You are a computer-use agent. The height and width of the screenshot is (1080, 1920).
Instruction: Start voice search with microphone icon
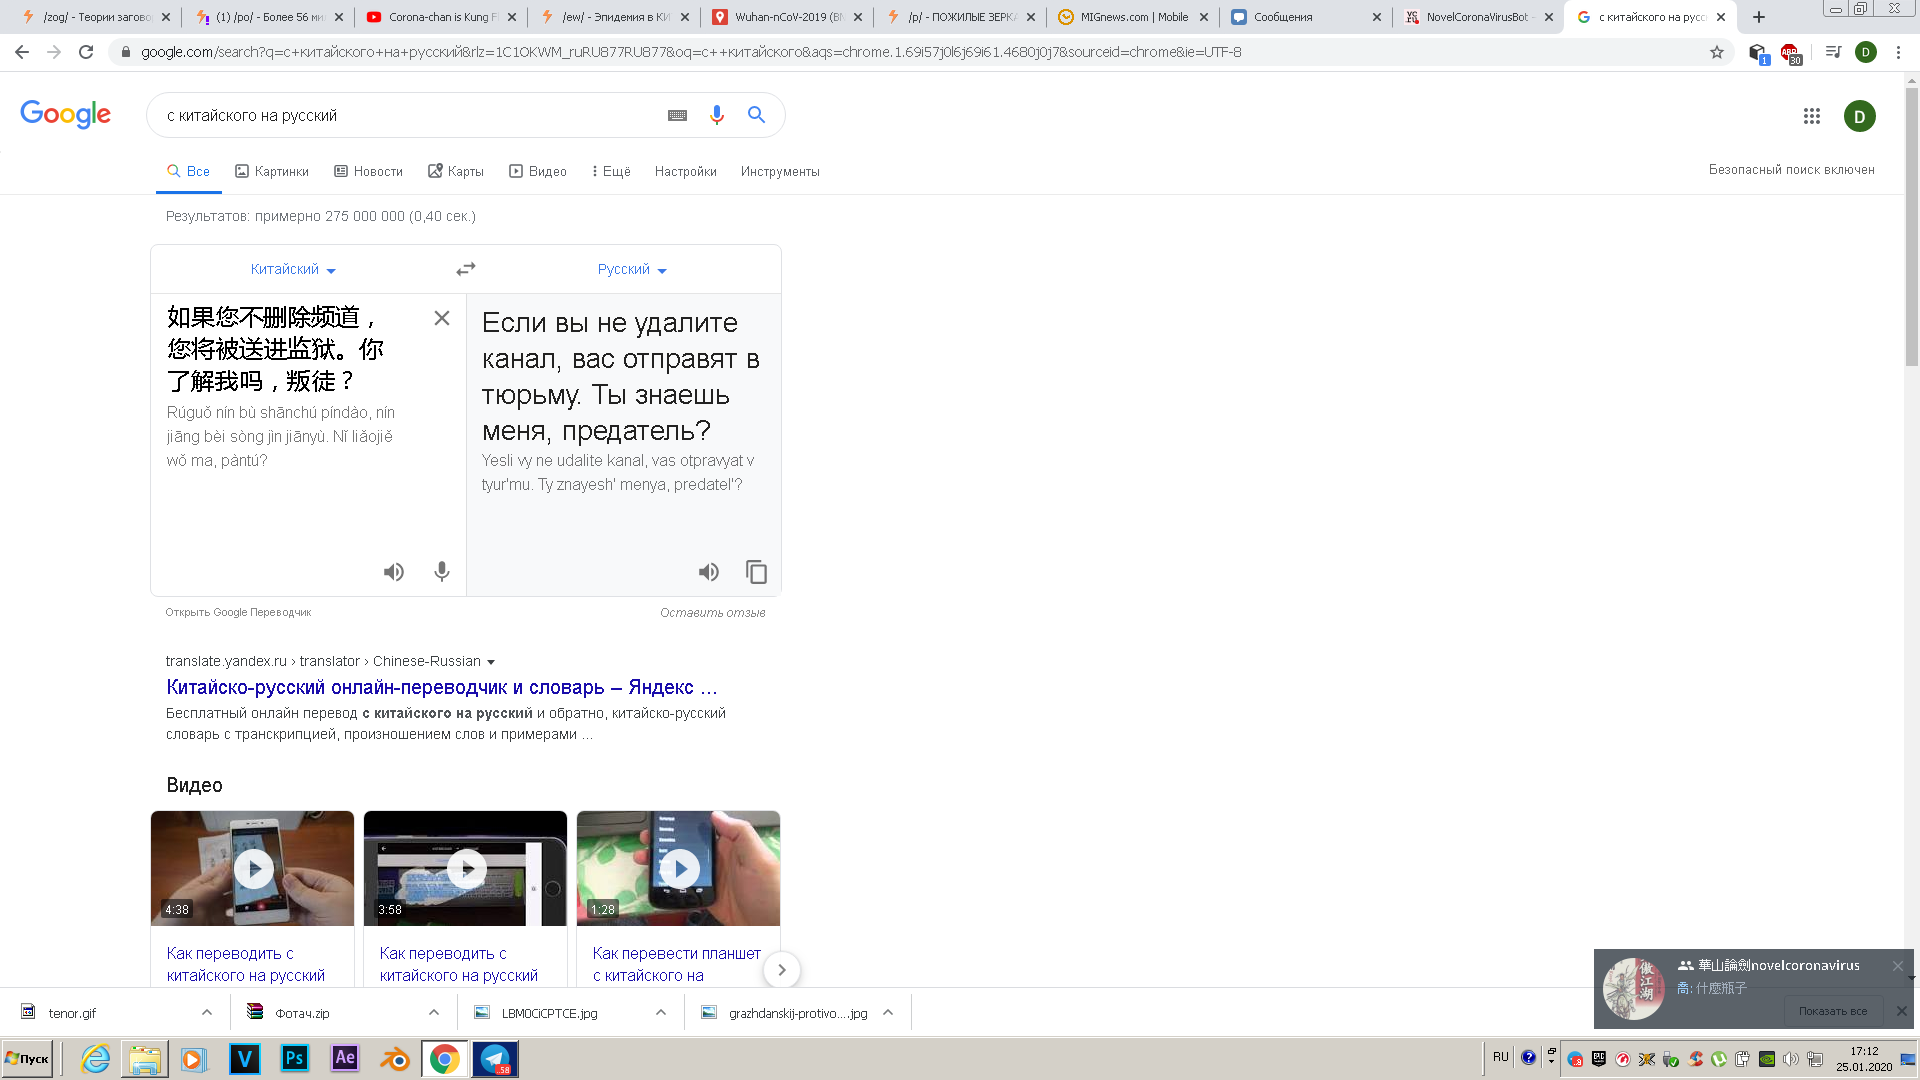pos(717,116)
